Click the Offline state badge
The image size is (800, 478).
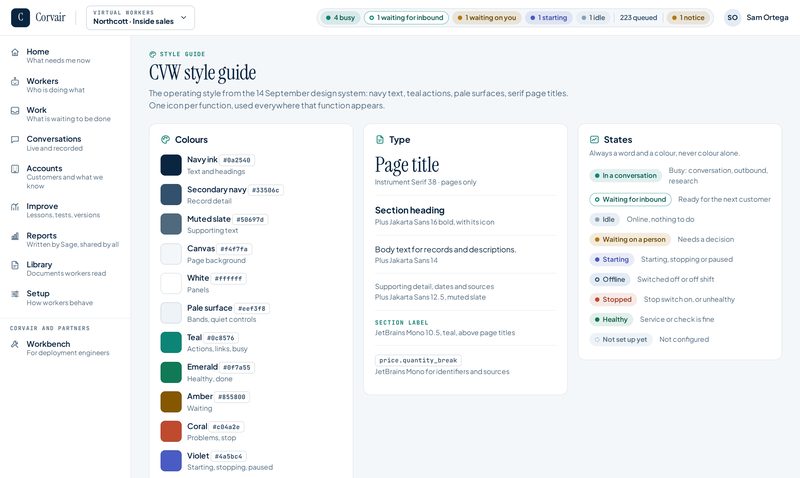tap(610, 280)
